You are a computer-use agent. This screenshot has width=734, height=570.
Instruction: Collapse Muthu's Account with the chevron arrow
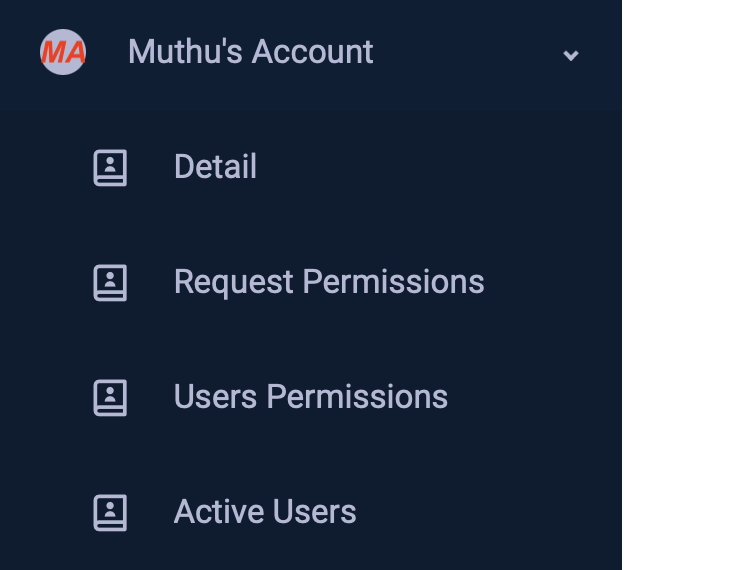pyautogui.click(x=571, y=55)
